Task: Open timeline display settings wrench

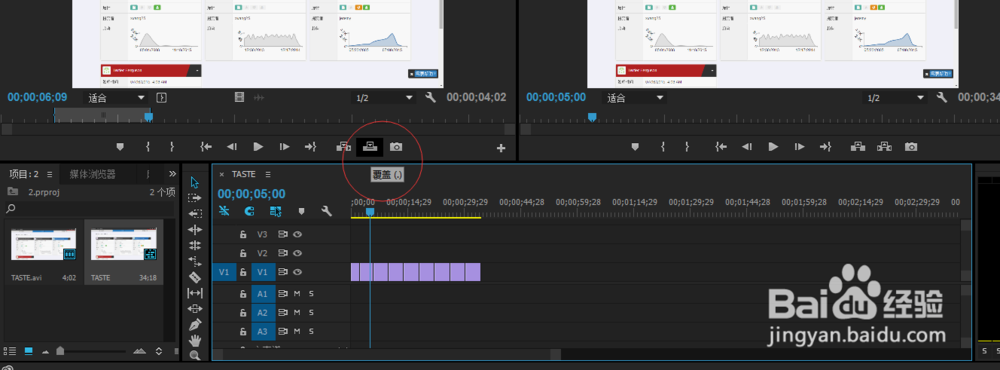Action: 327,211
